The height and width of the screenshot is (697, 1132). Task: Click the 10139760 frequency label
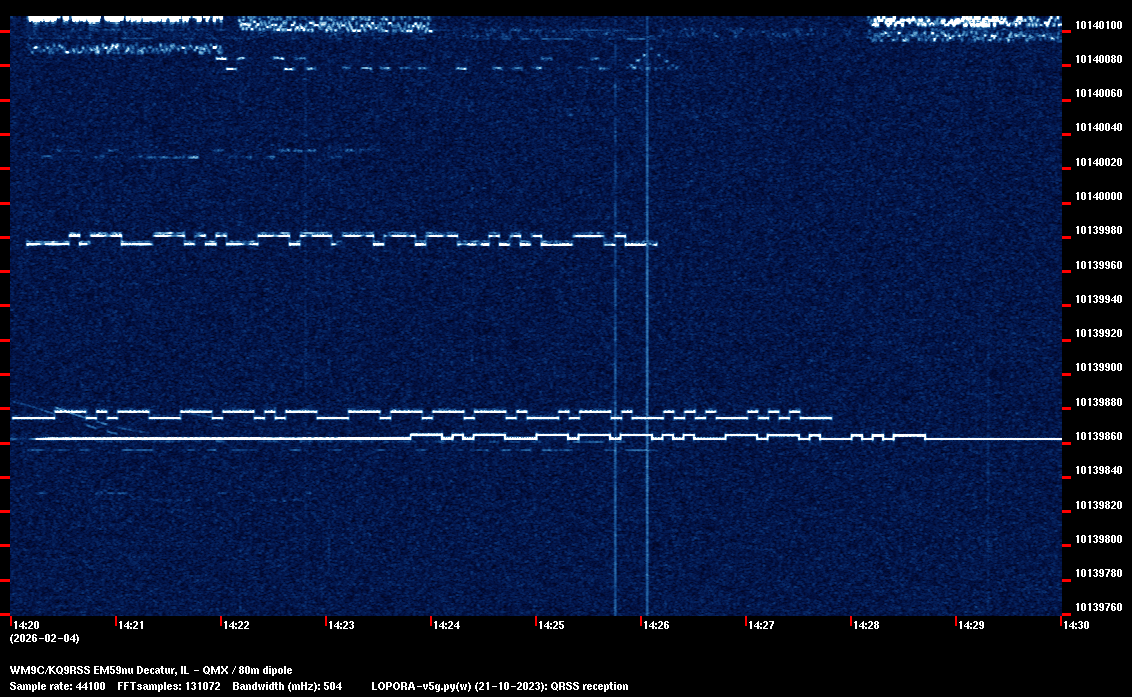click(x=1098, y=607)
